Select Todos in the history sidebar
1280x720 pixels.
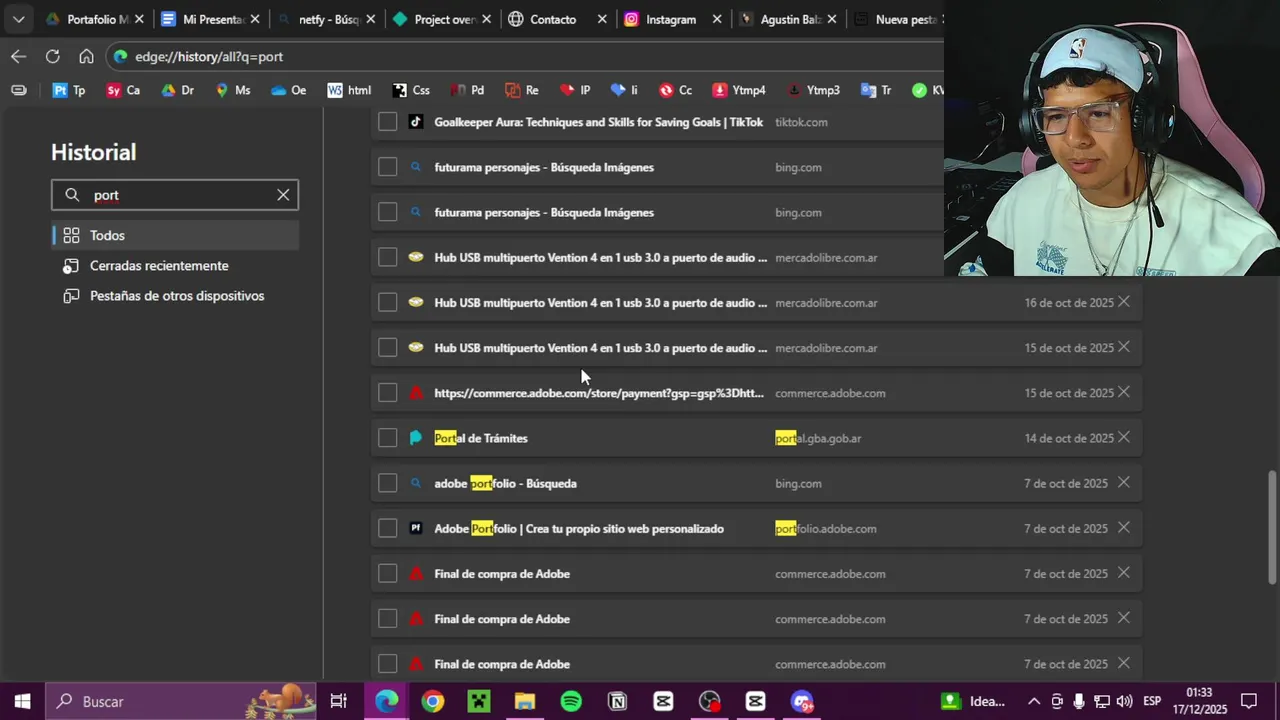click(175, 236)
